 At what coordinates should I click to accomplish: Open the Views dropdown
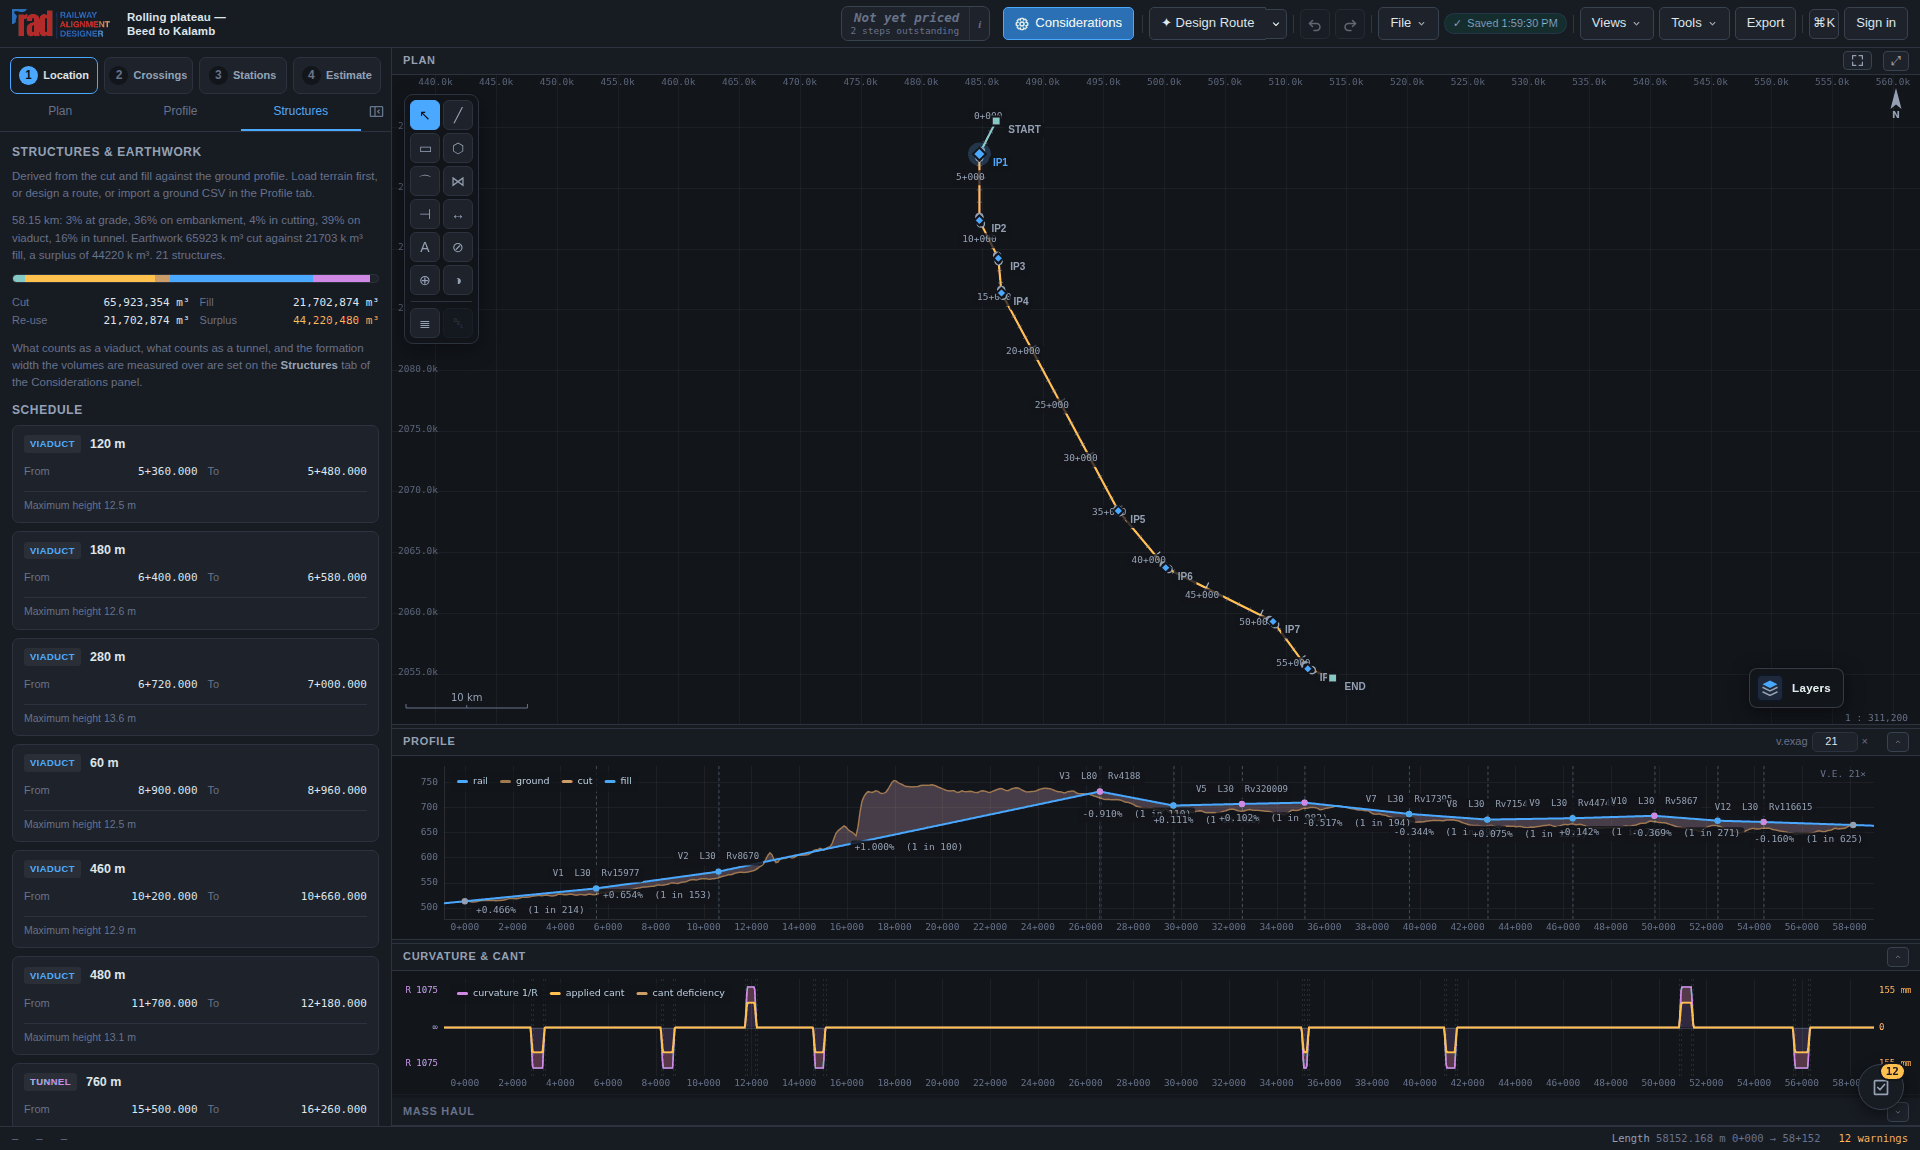[x=1616, y=23]
